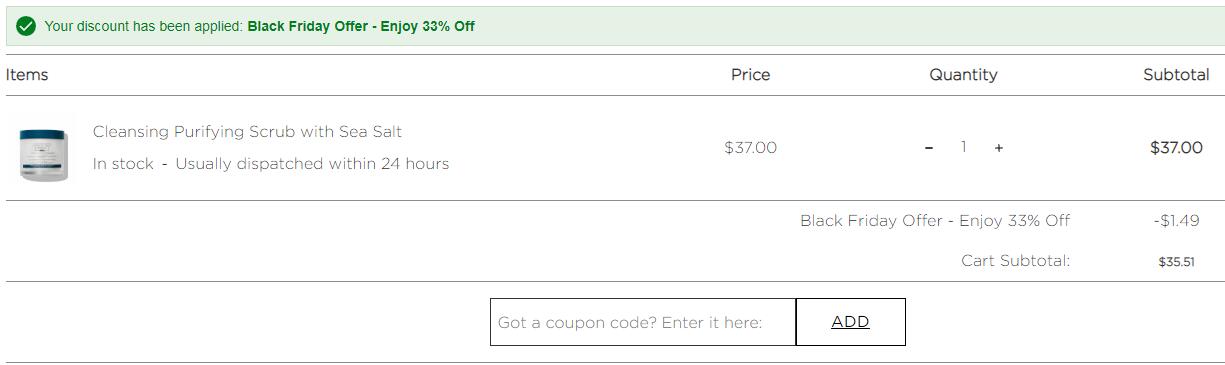Click the -$1.49 discount amount
This screenshot has width=1225, height=365.
pos(1176,221)
